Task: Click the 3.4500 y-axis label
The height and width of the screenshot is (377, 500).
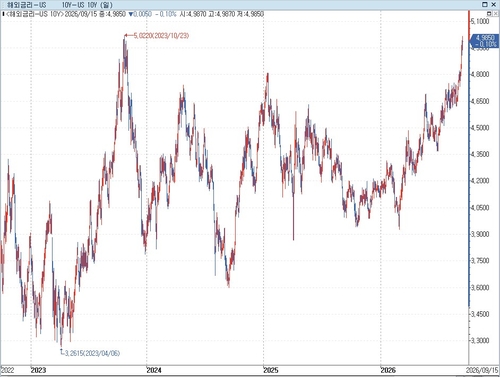Action: tap(480, 314)
